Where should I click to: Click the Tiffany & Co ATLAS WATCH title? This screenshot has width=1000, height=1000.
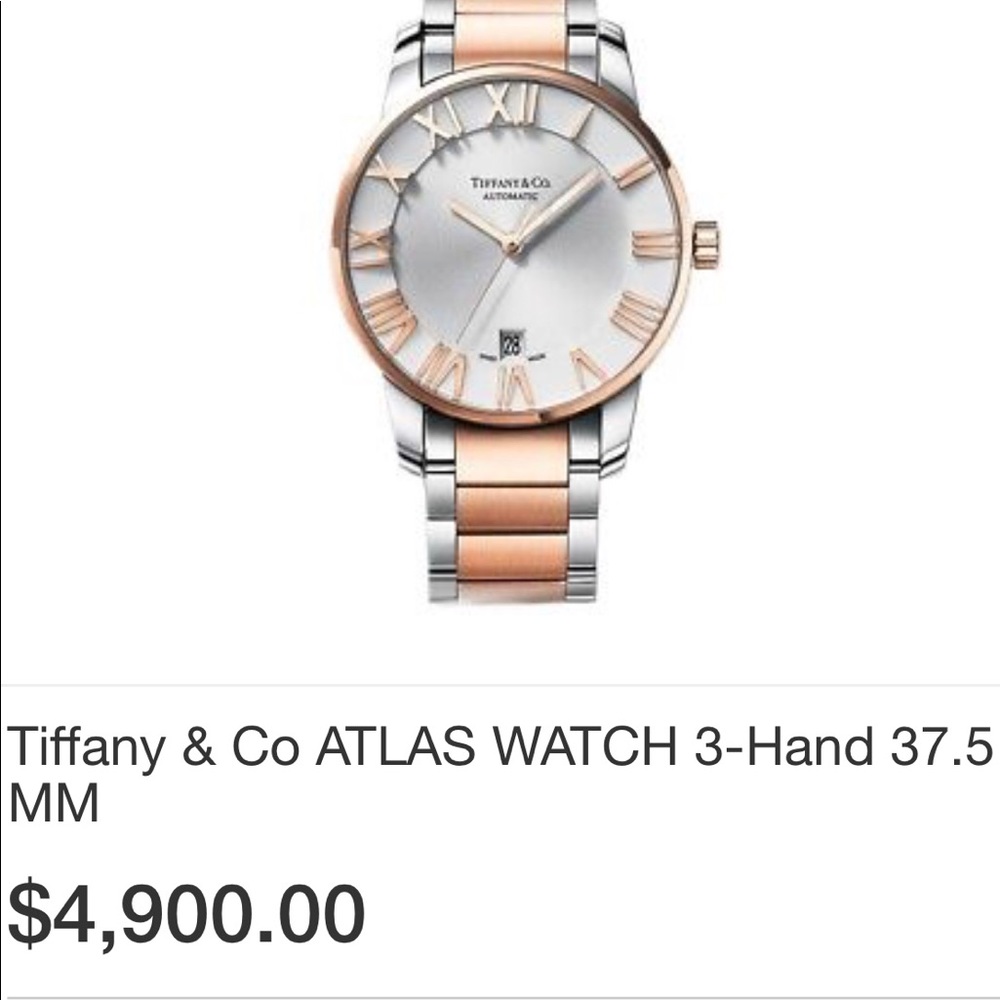pos(499,773)
